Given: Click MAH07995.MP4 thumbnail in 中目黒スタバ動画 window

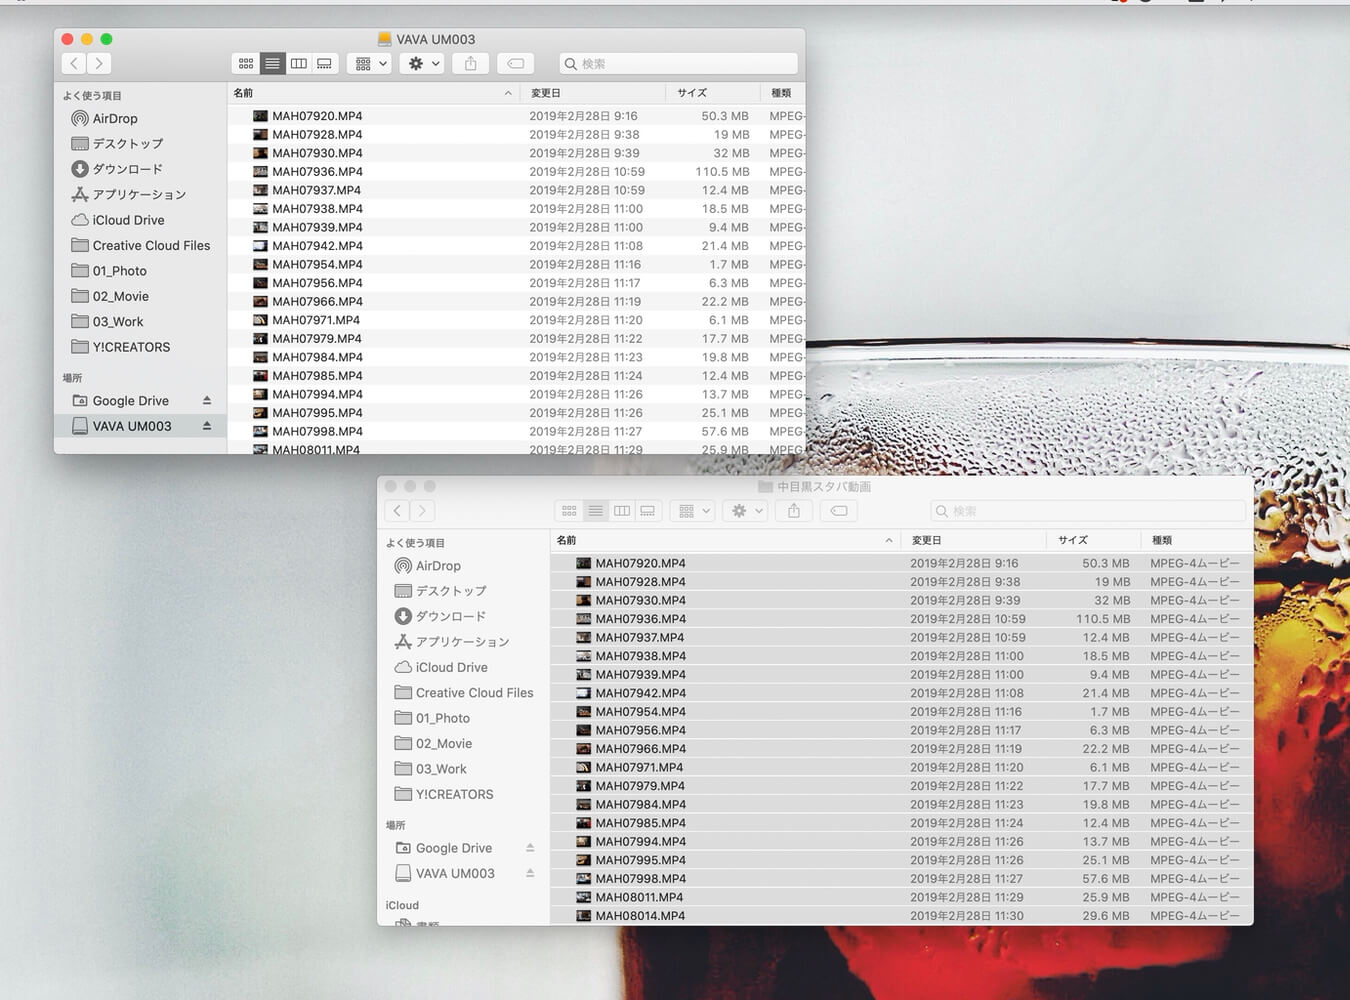Looking at the screenshot, I should (x=583, y=861).
